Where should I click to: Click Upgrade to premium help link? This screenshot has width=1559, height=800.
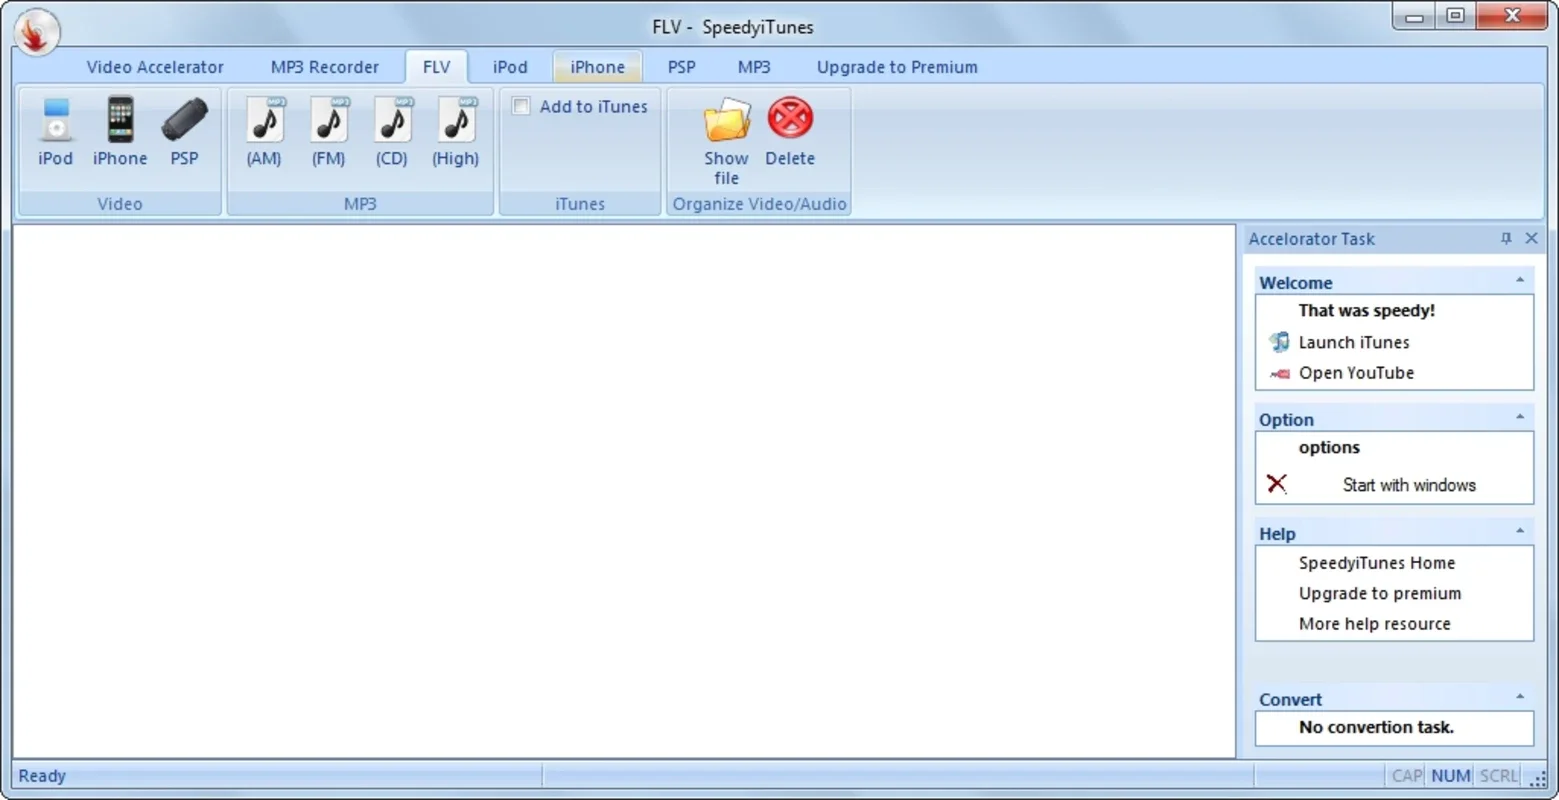tap(1380, 593)
